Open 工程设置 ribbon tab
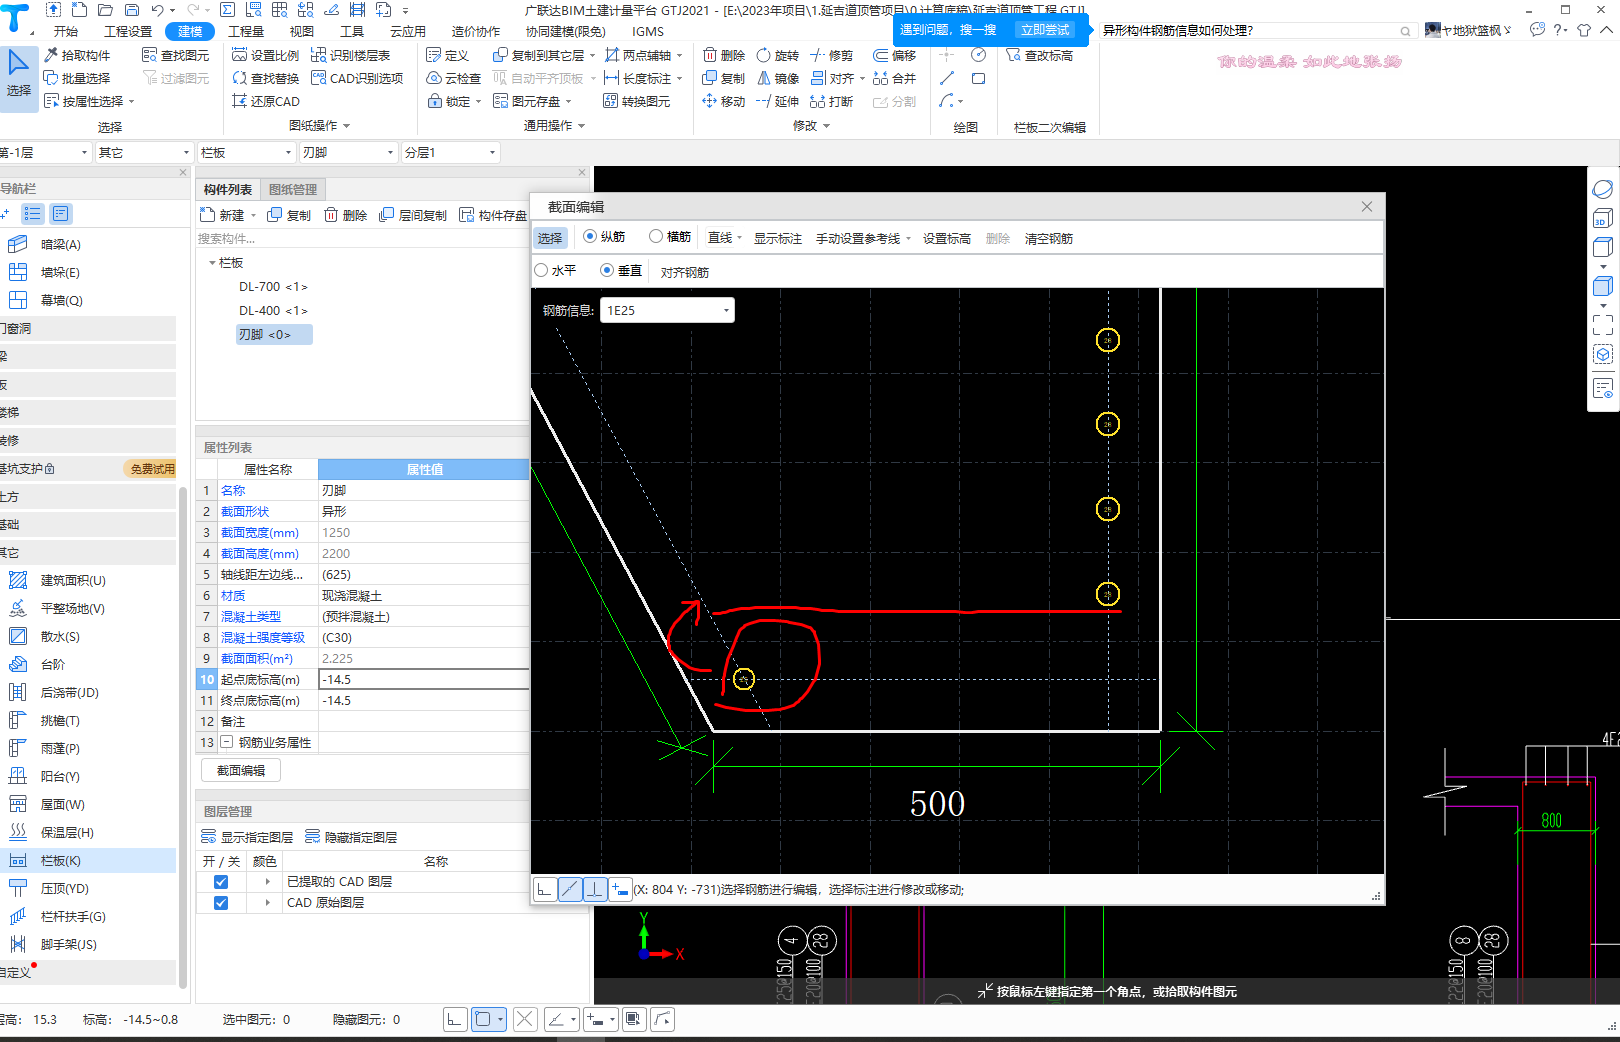 (128, 31)
